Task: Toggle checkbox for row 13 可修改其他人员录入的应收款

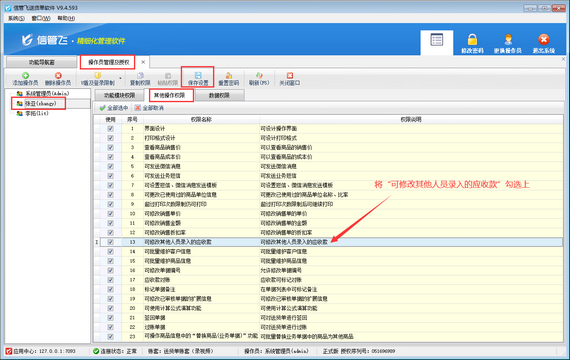Action: [111, 242]
